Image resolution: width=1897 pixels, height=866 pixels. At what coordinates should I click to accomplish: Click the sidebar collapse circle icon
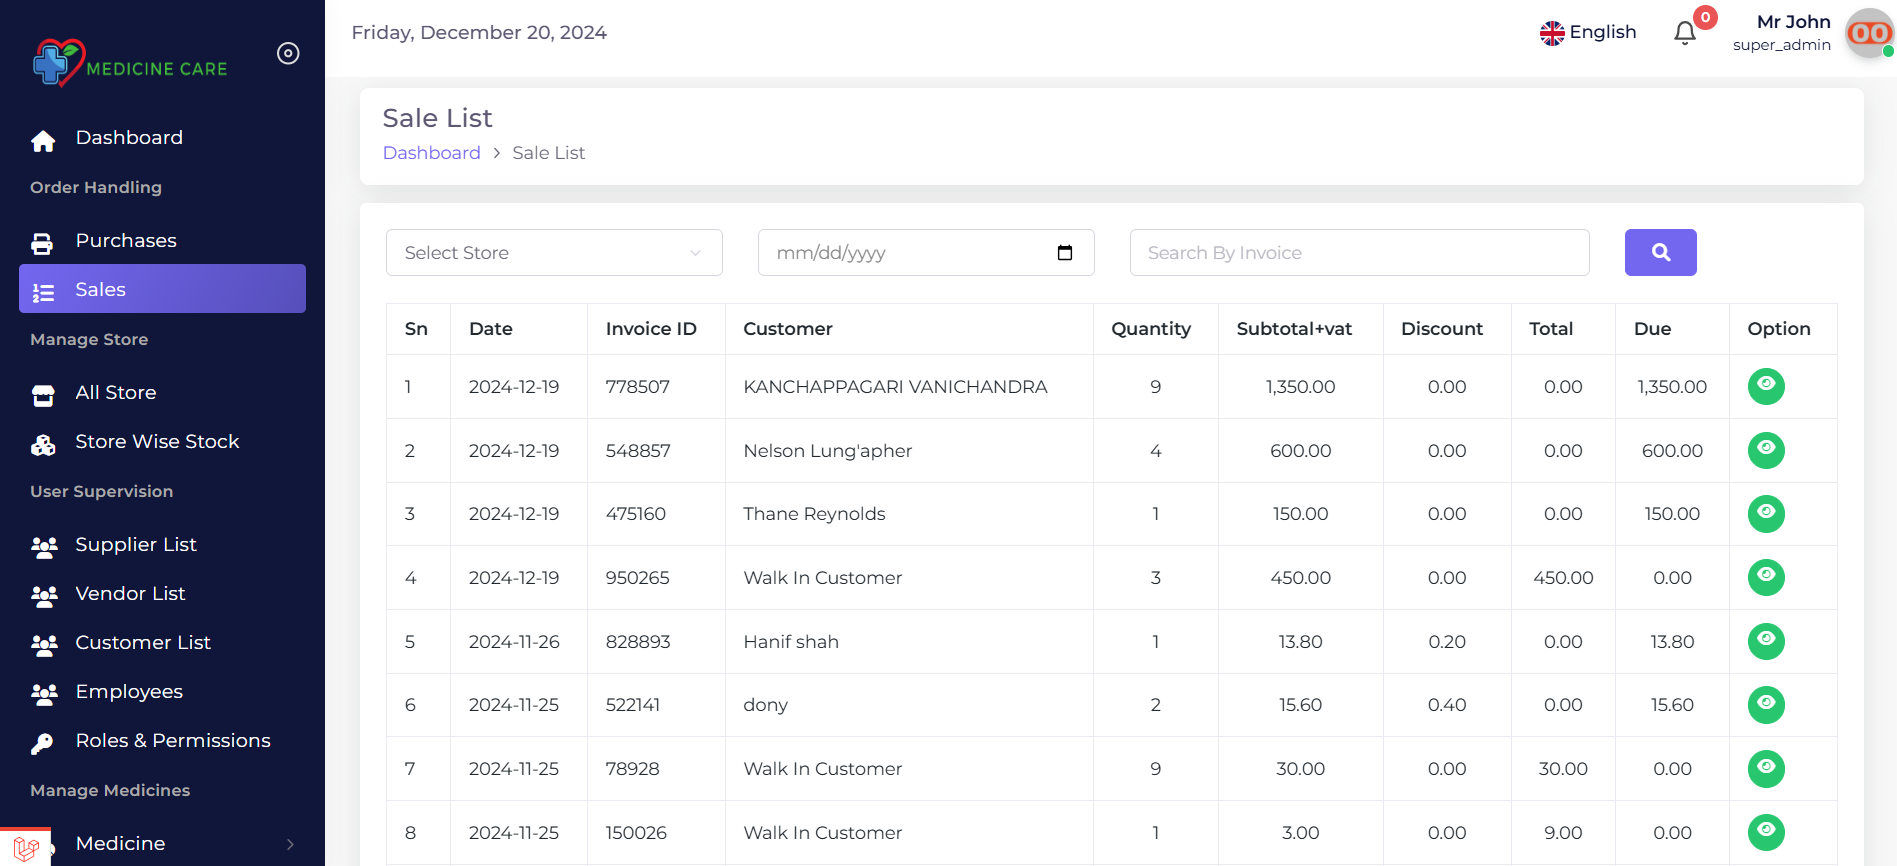[288, 53]
